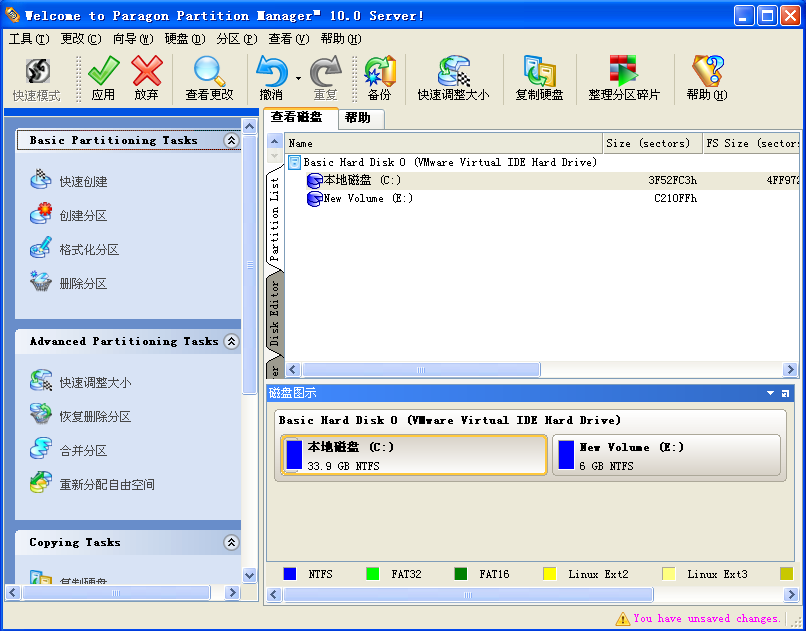This screenshot has height=631, width=806.
Task: Select Express Create (快速创建) in the sidebar
Action: point(69,181)
